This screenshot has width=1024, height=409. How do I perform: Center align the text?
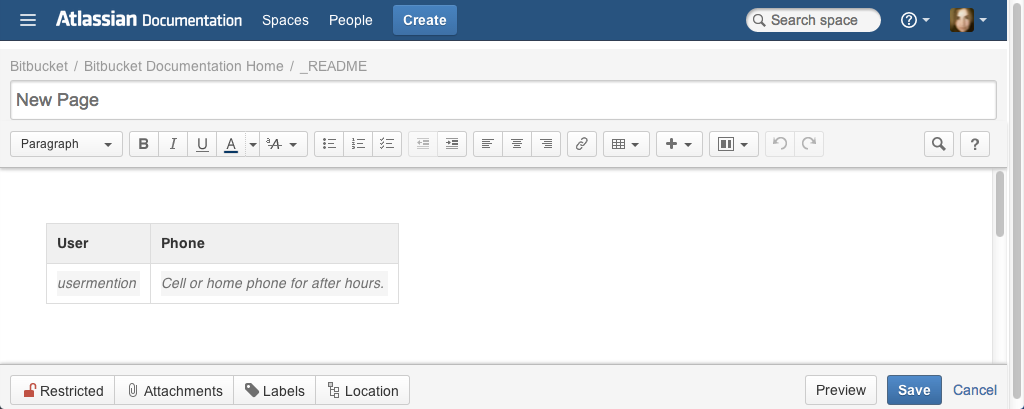(x=517, y=144)
